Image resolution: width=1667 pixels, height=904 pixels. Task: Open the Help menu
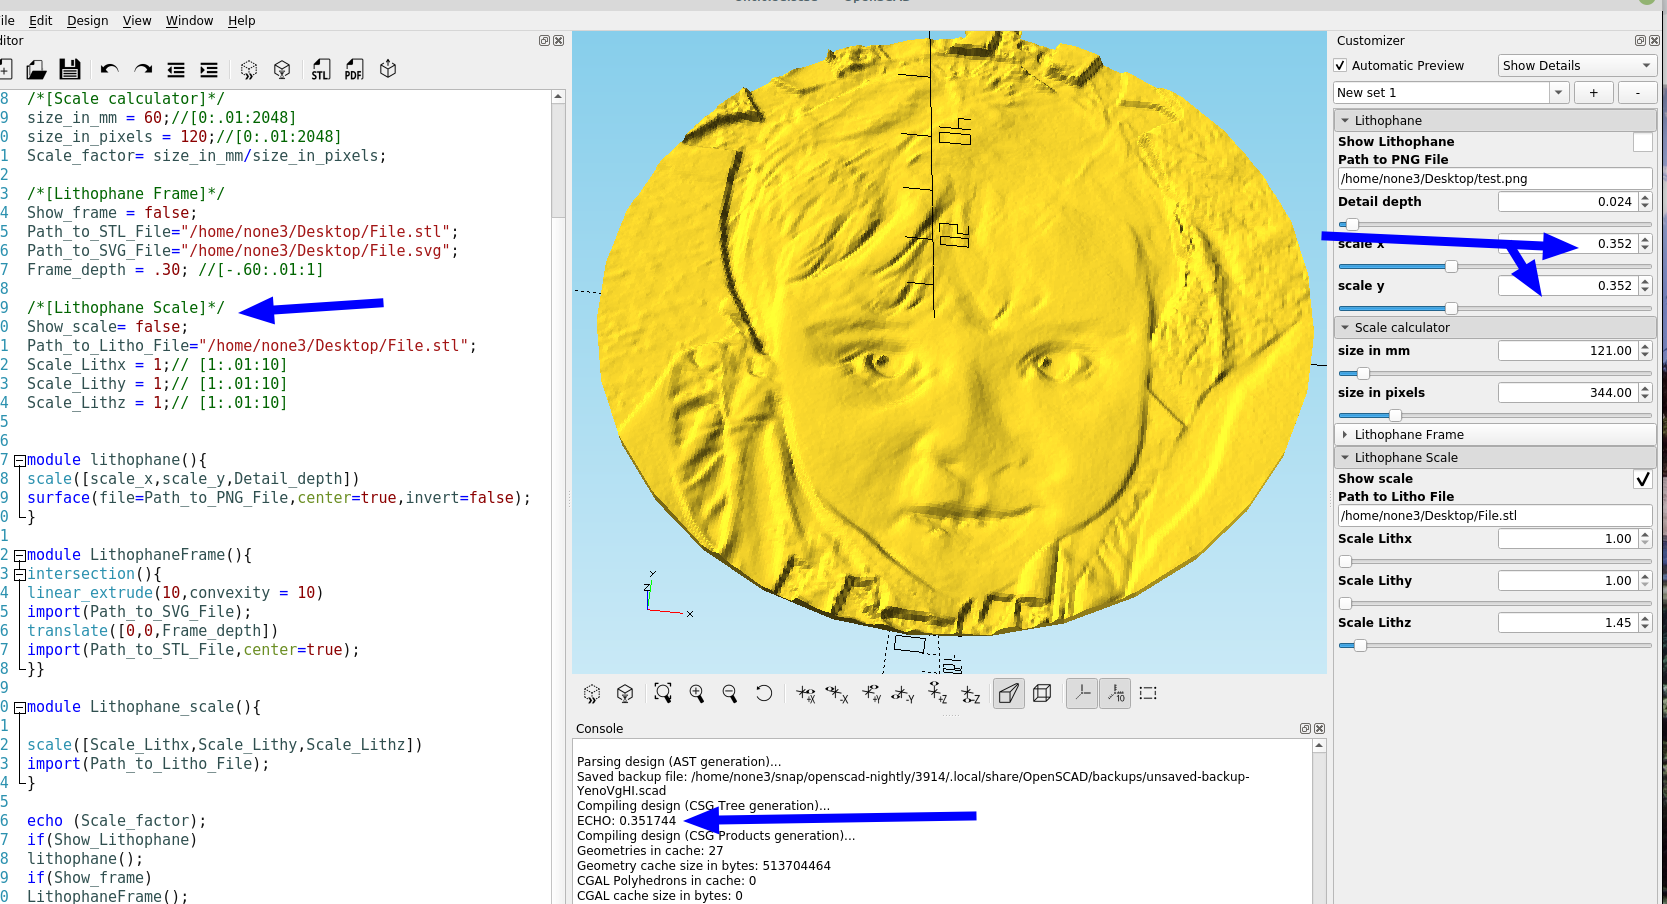click(x=241, y=20)
